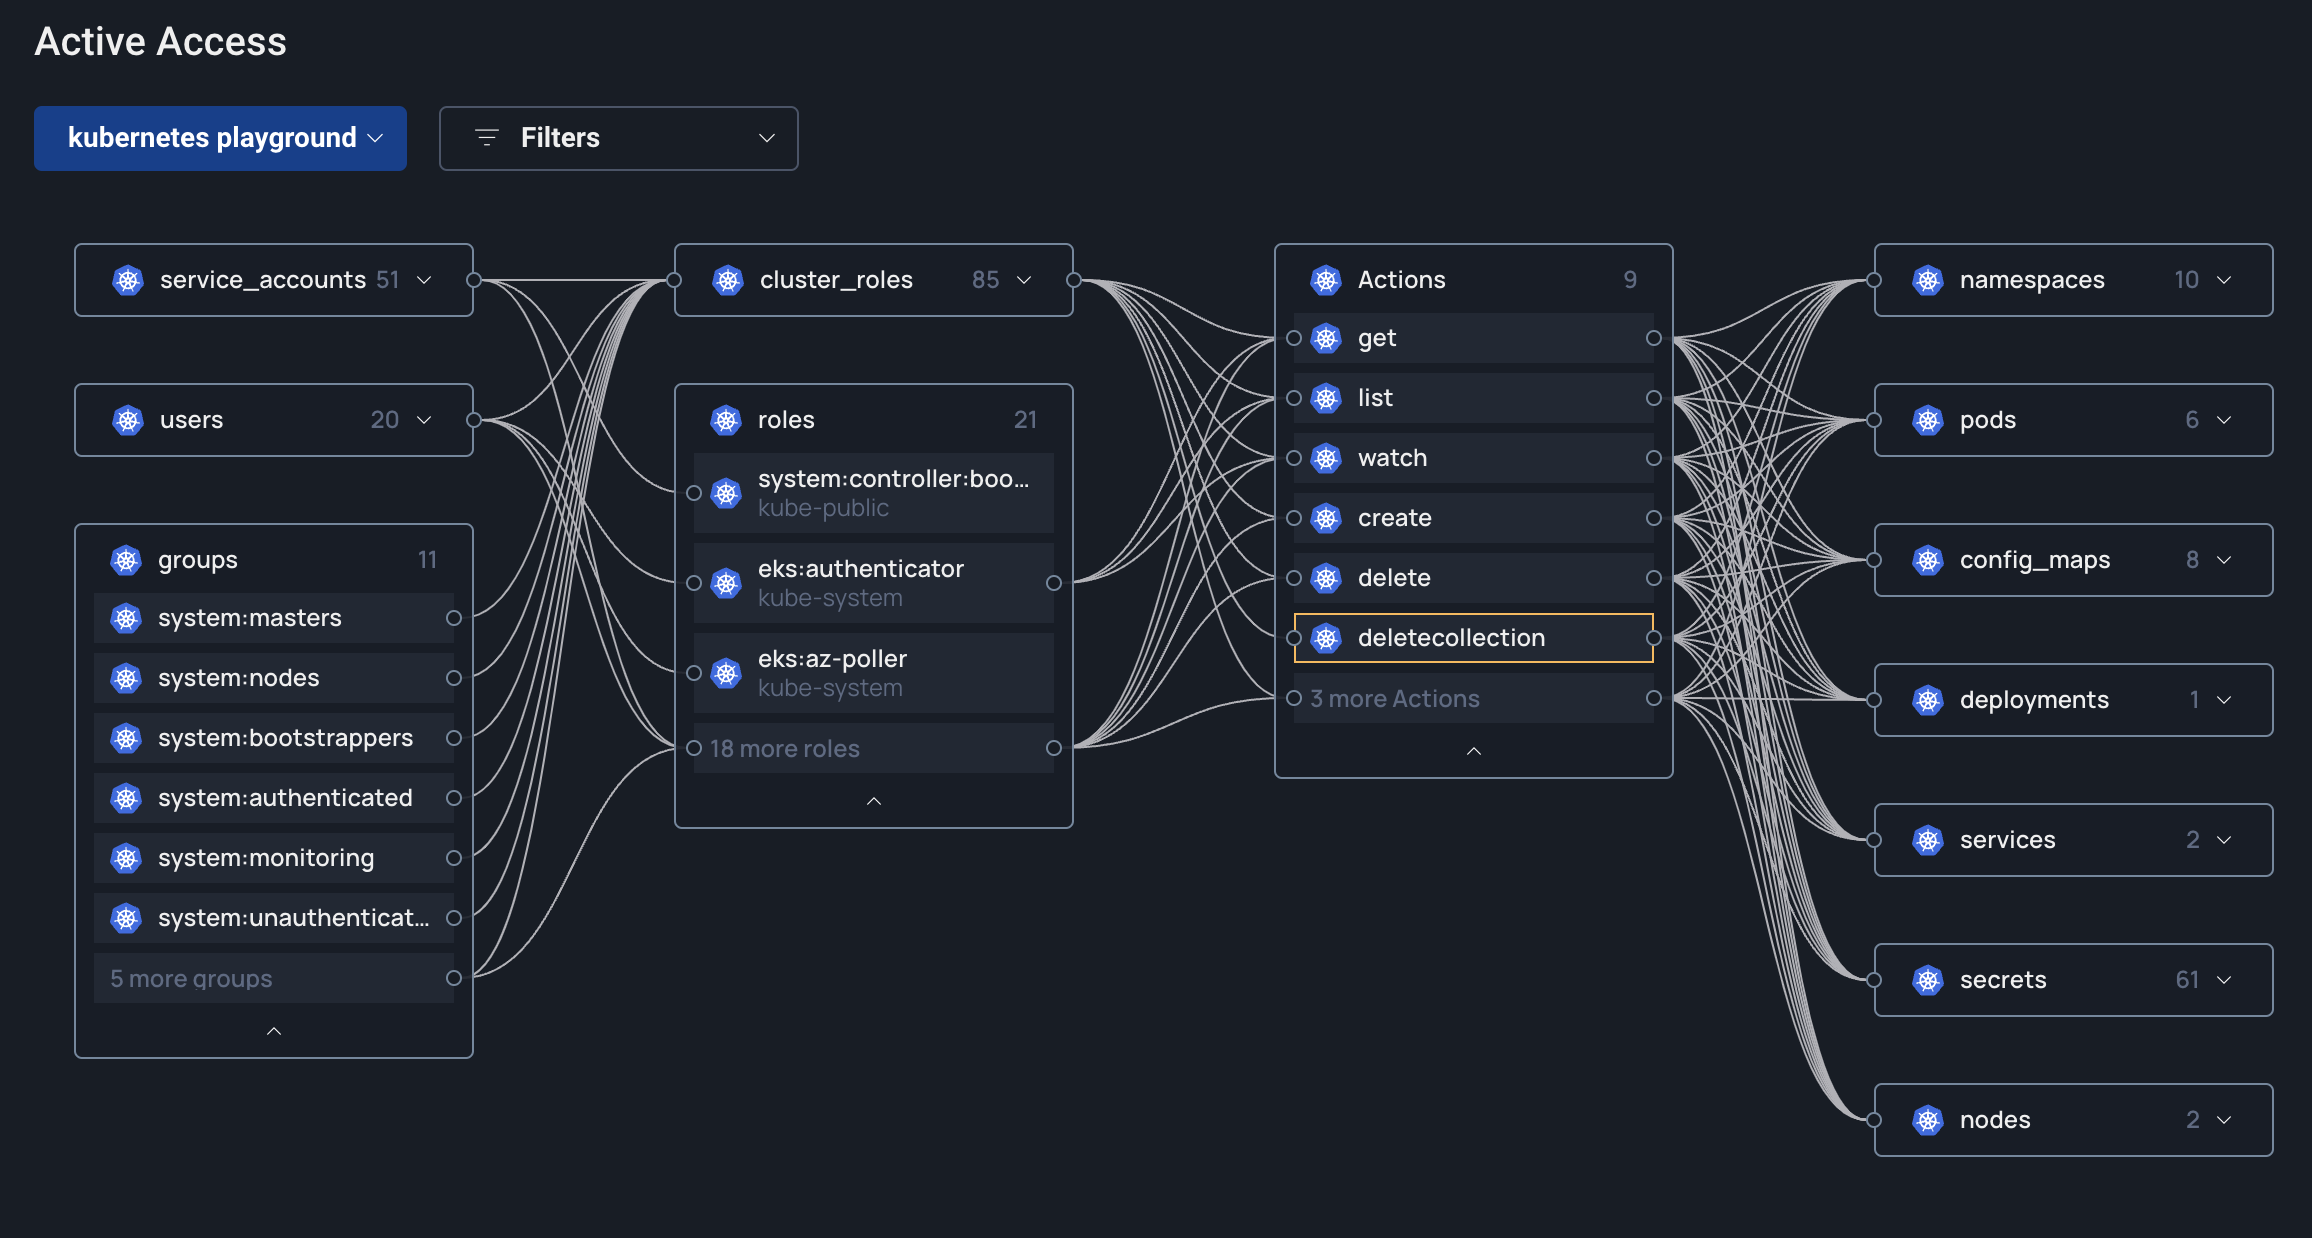Click the Kubernetes icon beside the secrets node
The image size is (2312, 1238).
tap(1928, 980)
